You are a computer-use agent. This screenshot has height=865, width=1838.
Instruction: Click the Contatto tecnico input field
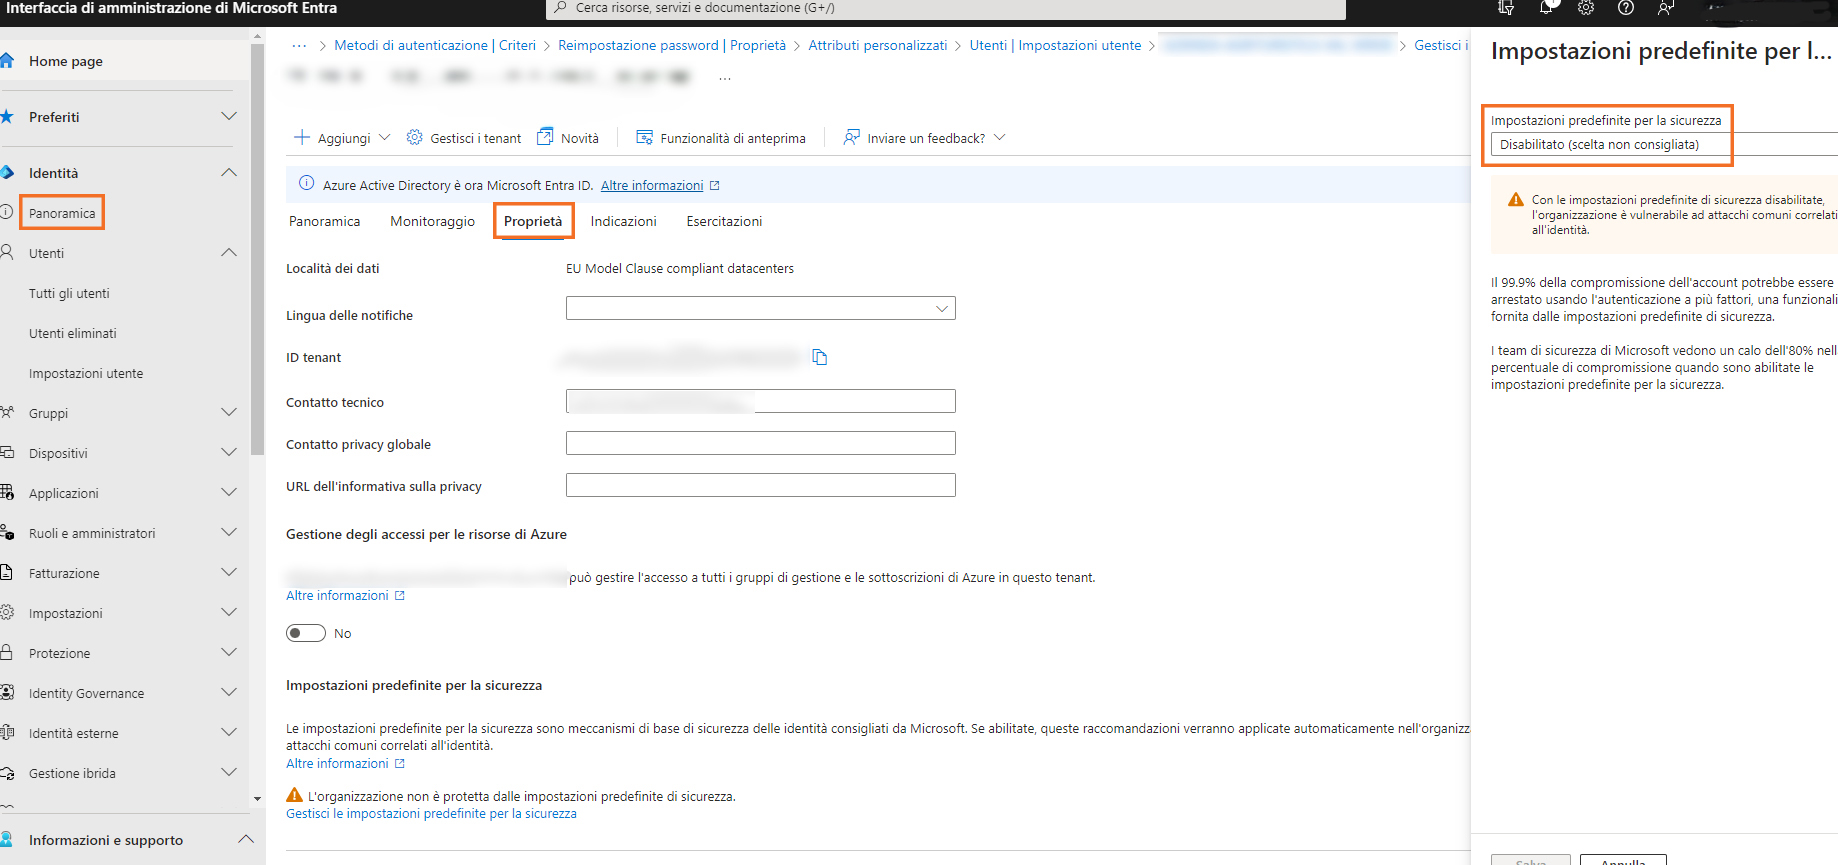761,401
